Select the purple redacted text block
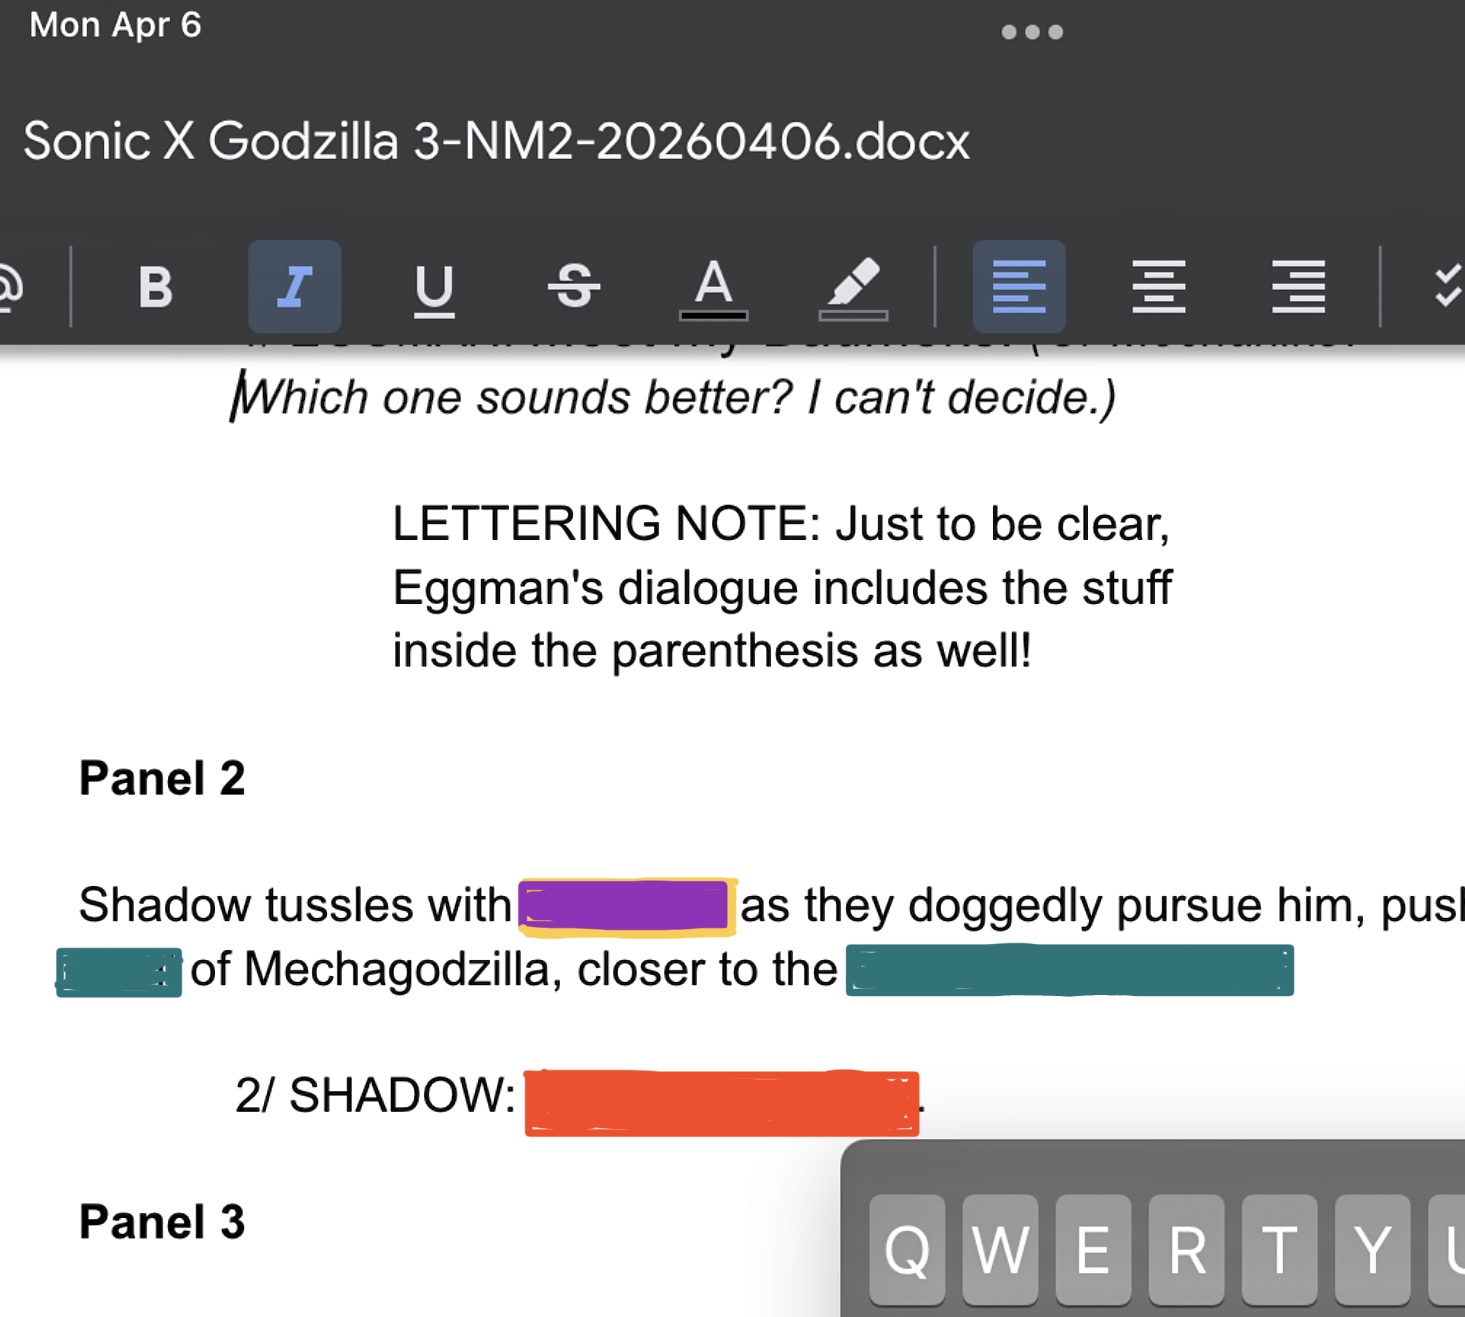Viewport: 1465px width, 1317px height. (x=627, y=907)
